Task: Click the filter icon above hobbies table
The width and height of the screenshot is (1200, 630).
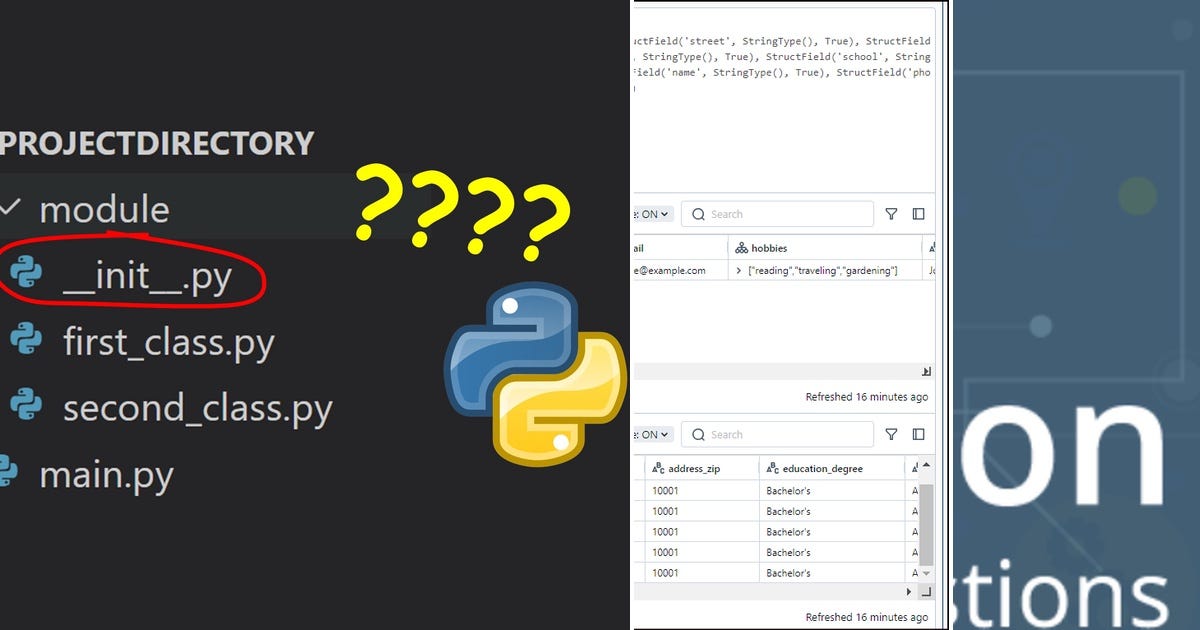Action: [x=891, y=214]
